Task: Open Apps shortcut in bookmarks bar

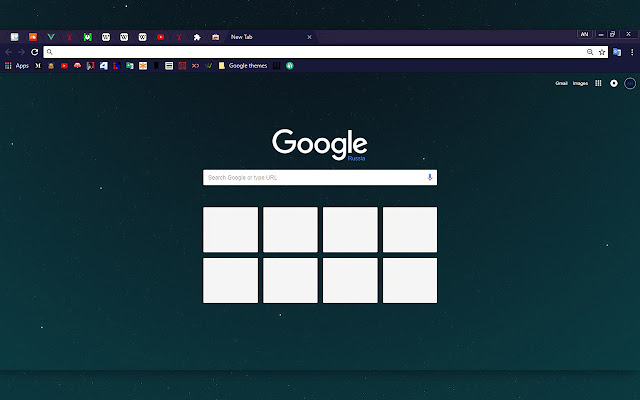Action: pos(17,66)
